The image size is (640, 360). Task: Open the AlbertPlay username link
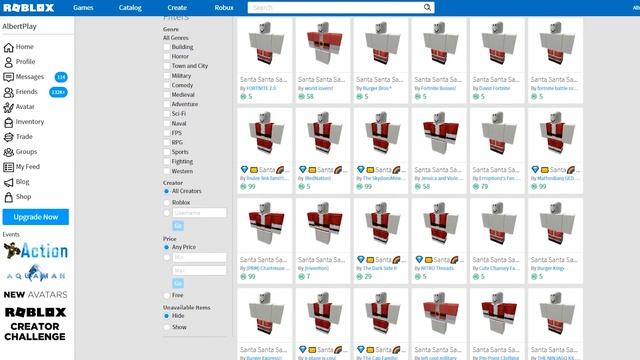(x=19, y=27)
